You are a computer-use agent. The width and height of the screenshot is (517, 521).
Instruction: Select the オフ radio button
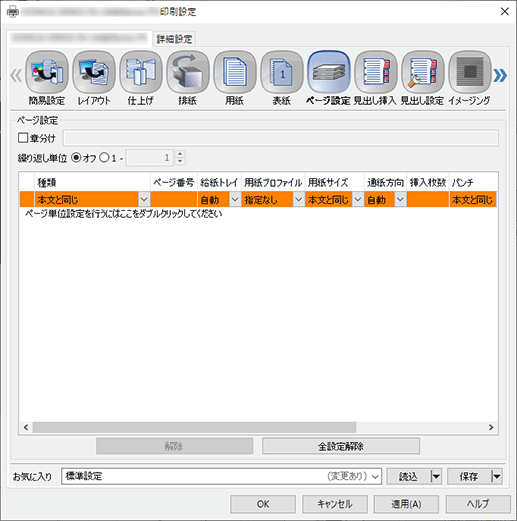76,158
